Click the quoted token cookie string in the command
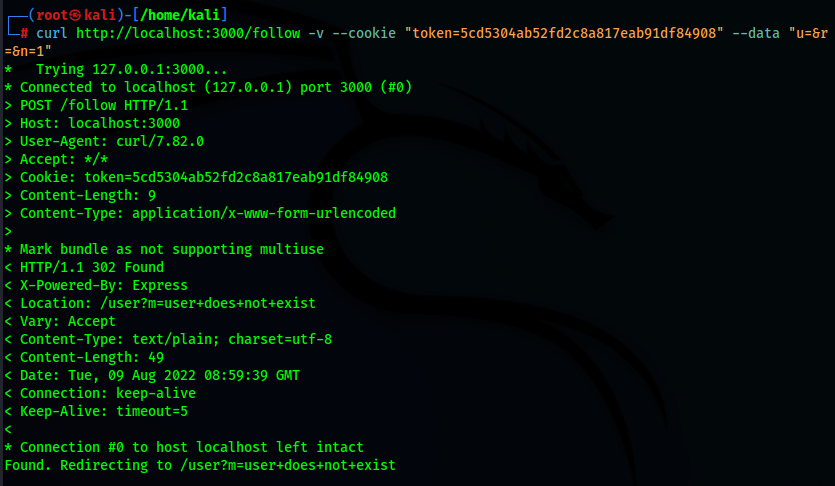Viewport: 835px width, 486px height. [563, 33]
